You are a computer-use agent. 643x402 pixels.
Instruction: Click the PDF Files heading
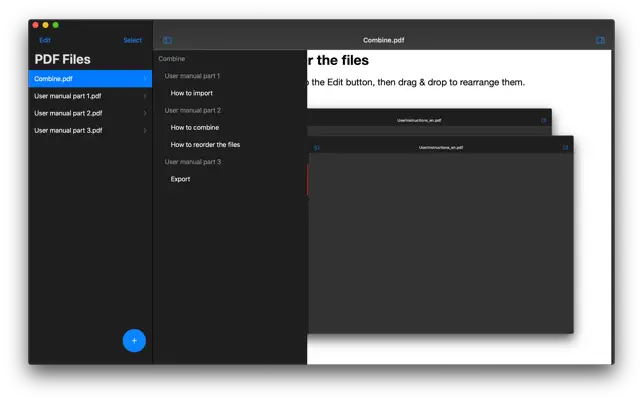click(62, 59)
